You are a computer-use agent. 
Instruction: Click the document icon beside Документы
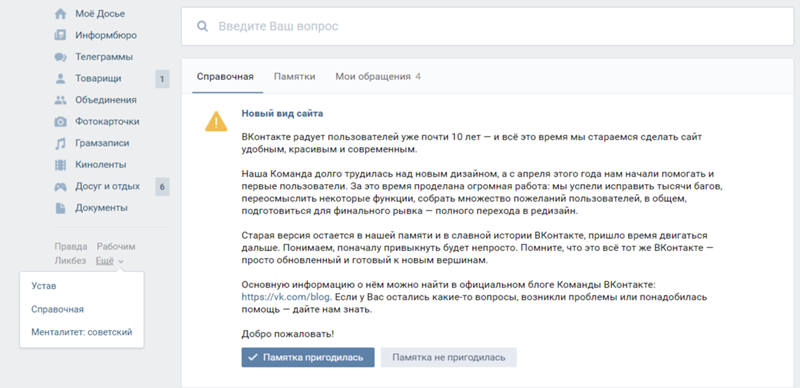pos(60,208)
